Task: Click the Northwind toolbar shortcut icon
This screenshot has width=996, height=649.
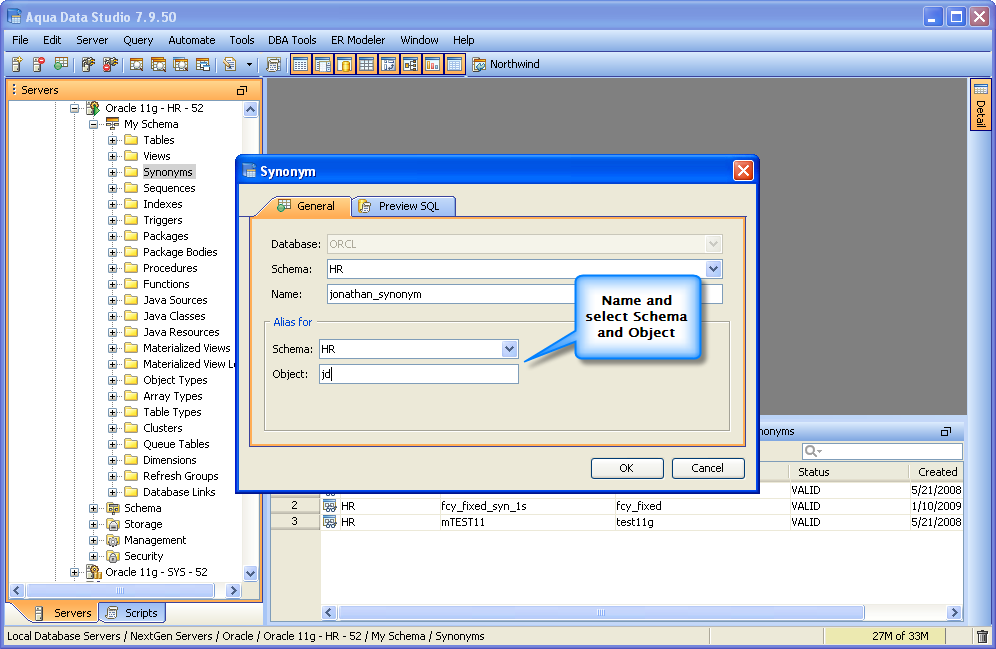Action: 479,64
